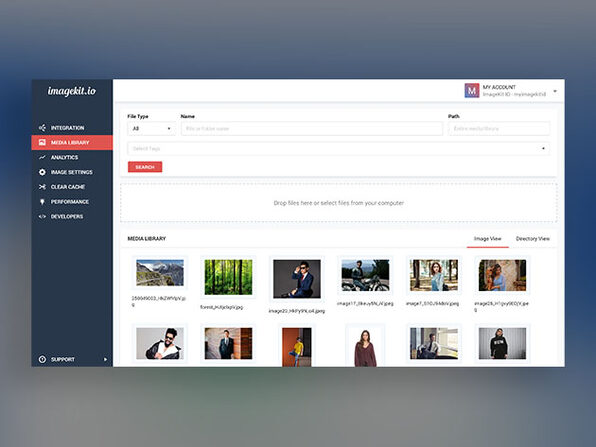Click the Path input field

[499, 128]
